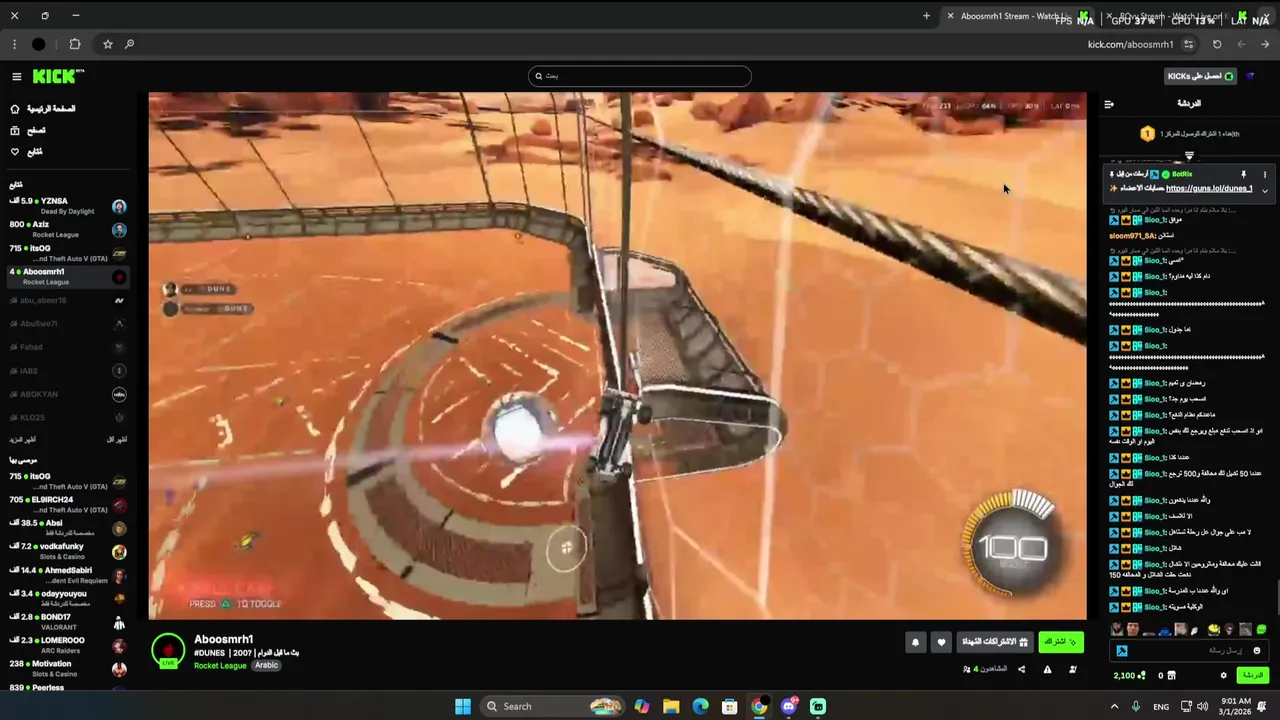Click the blue hammer badge in chat input
The width and height of the screenshot is (1280, 720).
[1122, 651]
